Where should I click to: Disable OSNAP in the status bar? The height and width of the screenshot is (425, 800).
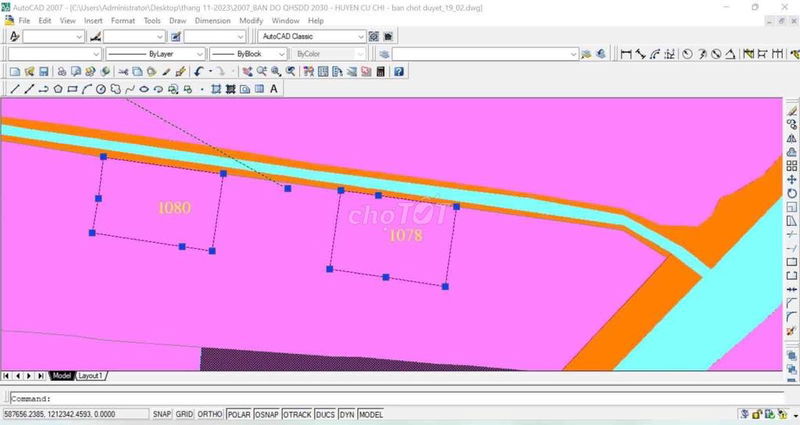pos(267,414)
